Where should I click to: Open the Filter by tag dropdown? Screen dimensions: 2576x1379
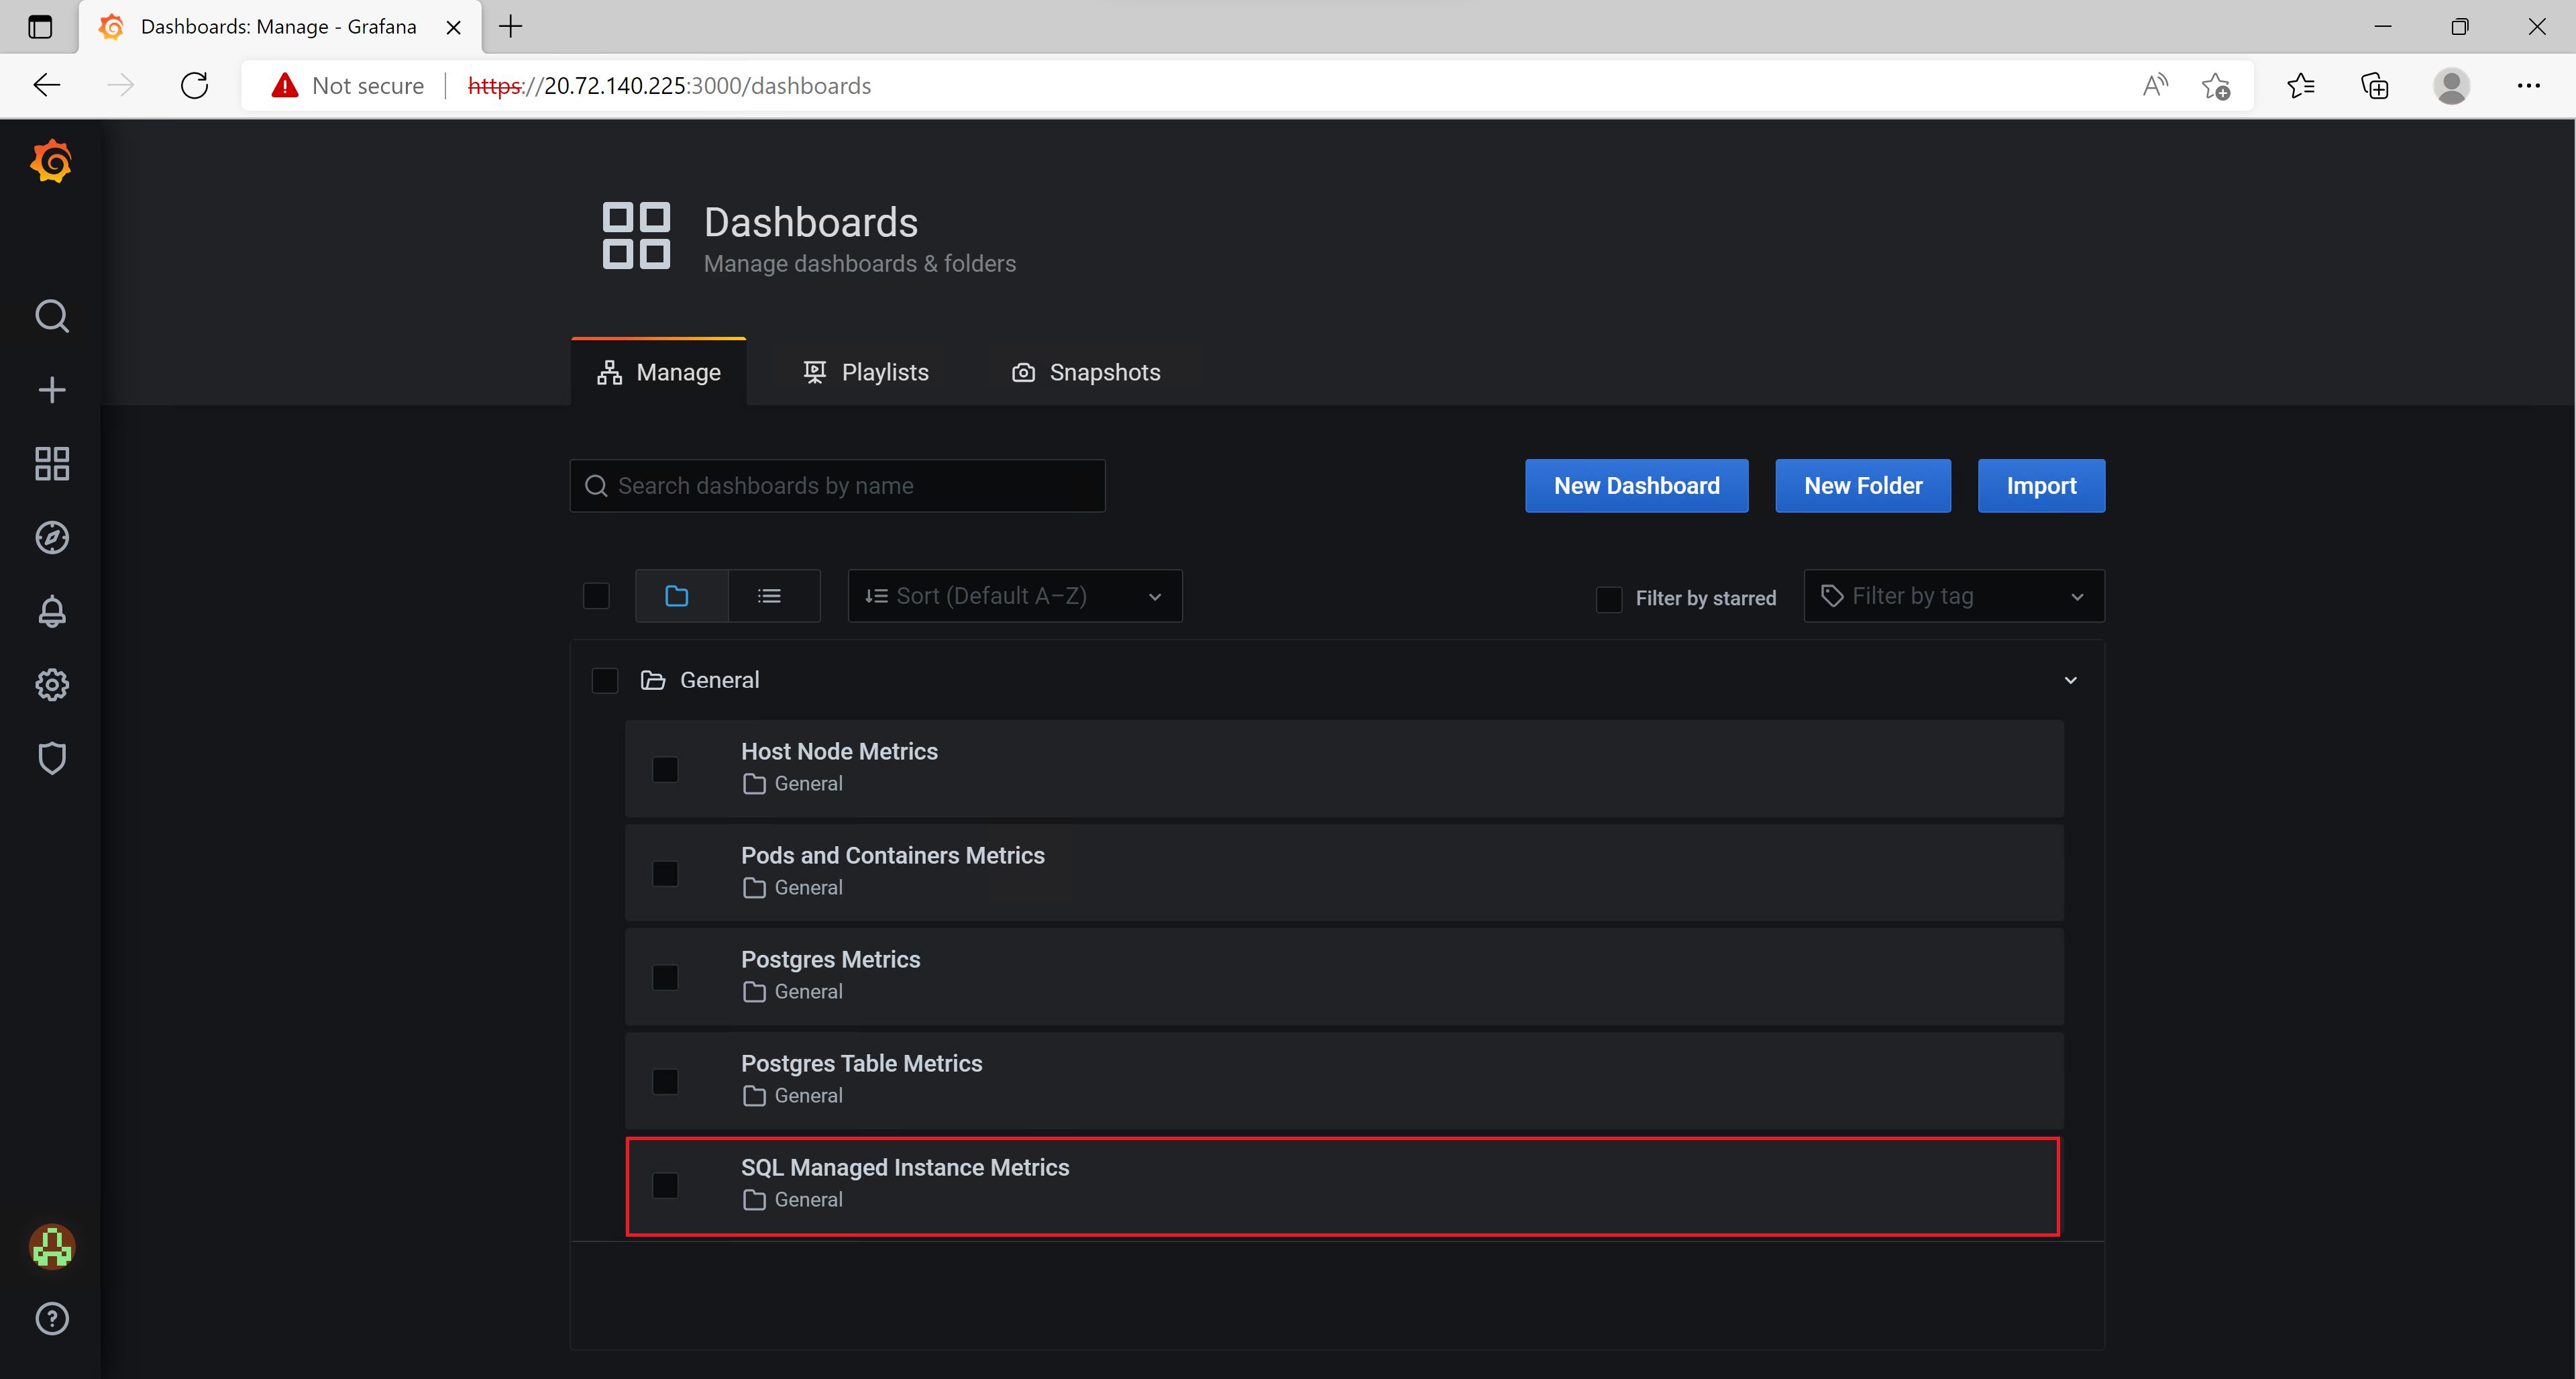click(x=1953, y=596)
